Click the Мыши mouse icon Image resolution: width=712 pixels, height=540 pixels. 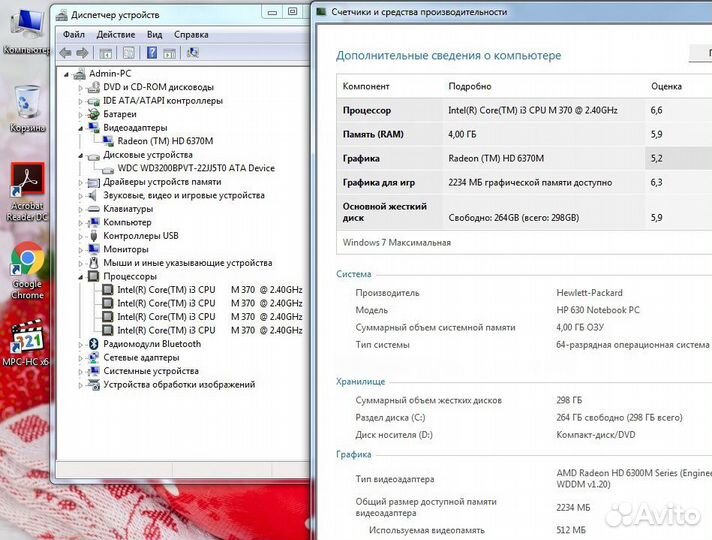pos(94,263)
